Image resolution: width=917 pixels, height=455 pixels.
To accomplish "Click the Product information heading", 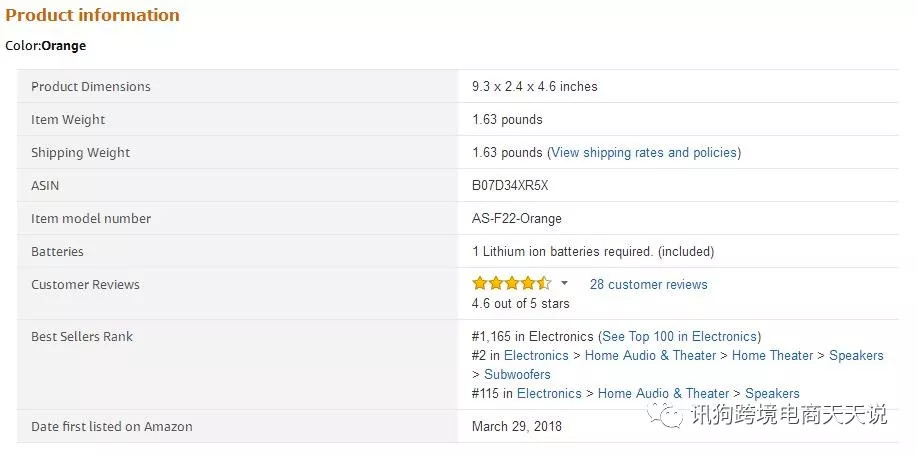I will 93,15.
